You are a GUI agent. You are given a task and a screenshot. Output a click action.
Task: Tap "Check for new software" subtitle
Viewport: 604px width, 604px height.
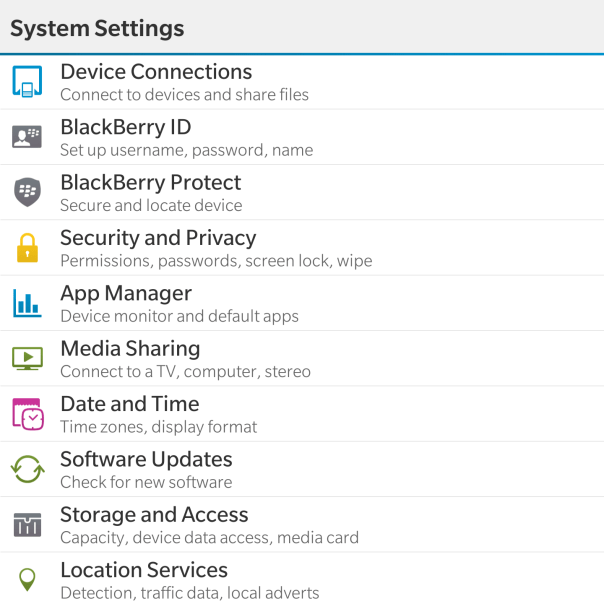(x=146, y=482)
